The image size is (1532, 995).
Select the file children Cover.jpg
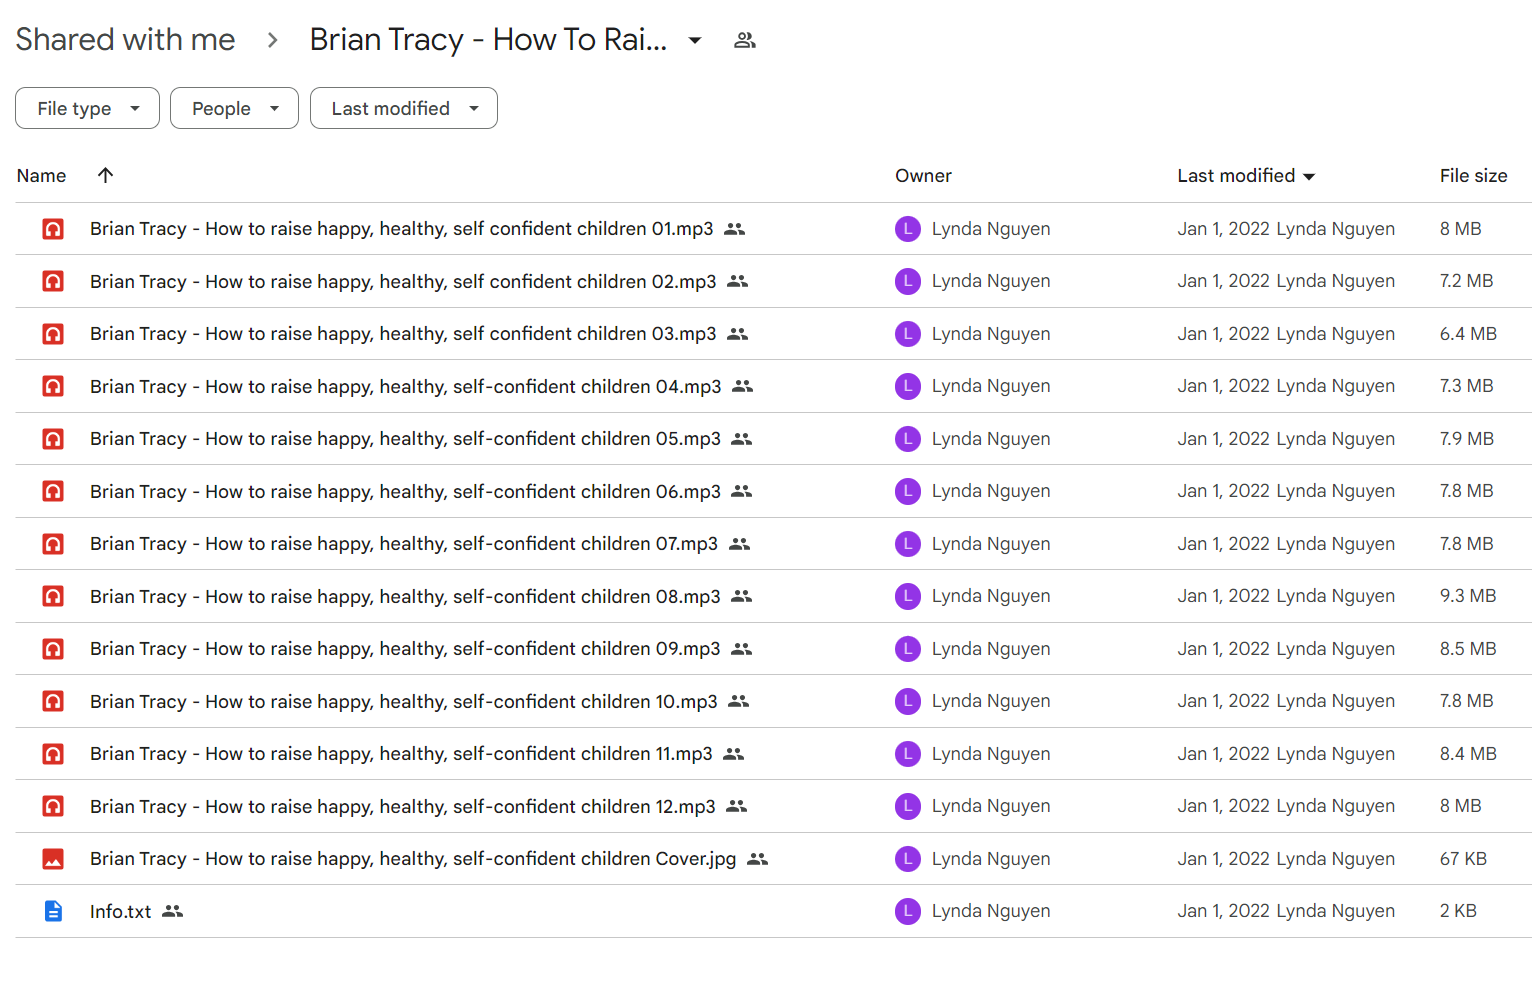[413, 859]
